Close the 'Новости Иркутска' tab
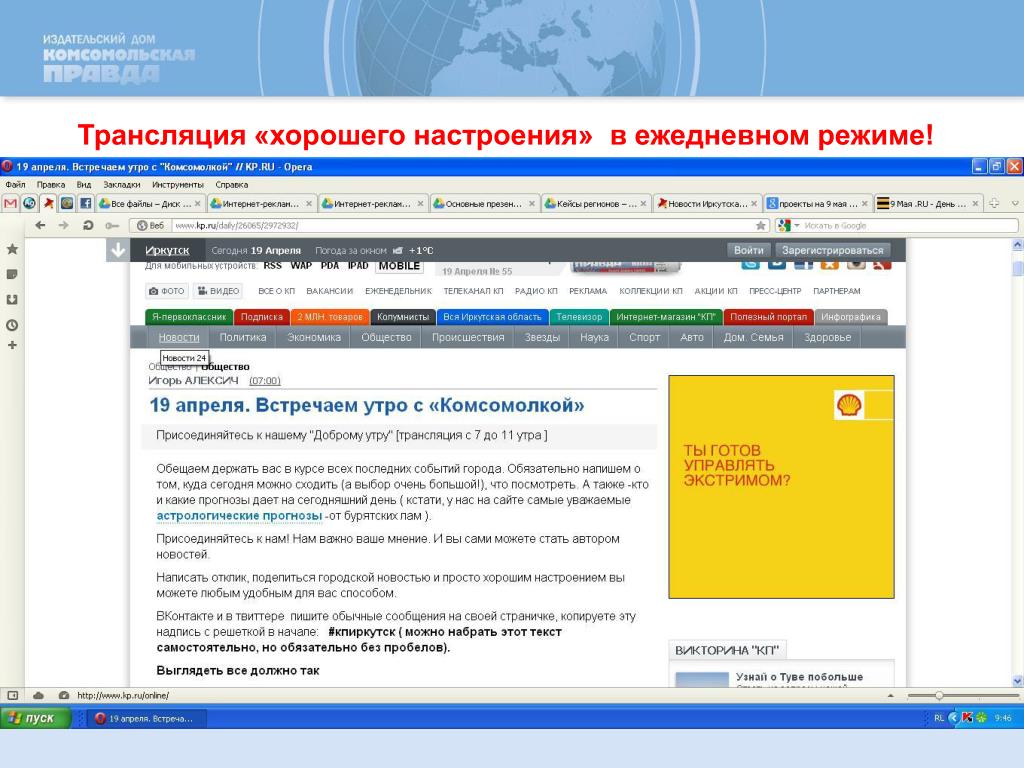The width and height of the screenshot is (1024, 768). pos(754,204)
